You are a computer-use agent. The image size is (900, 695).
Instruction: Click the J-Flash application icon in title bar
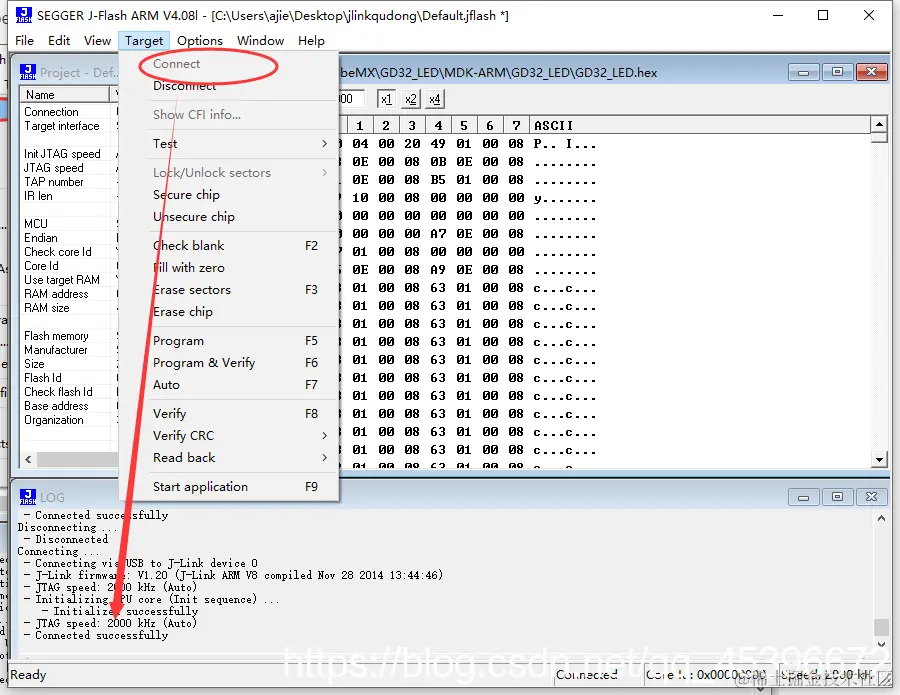click(24, 15)
